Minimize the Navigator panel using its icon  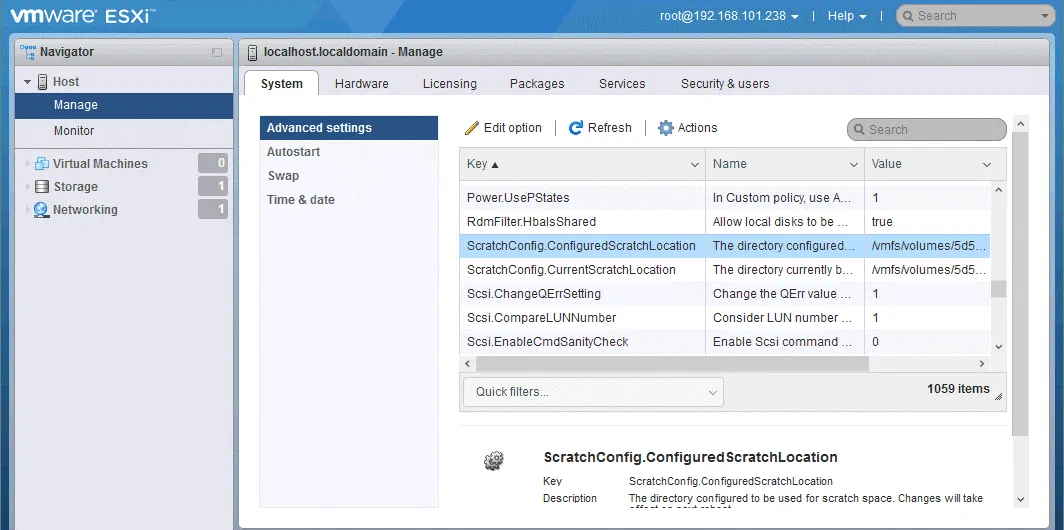click(x=217, y=52)
